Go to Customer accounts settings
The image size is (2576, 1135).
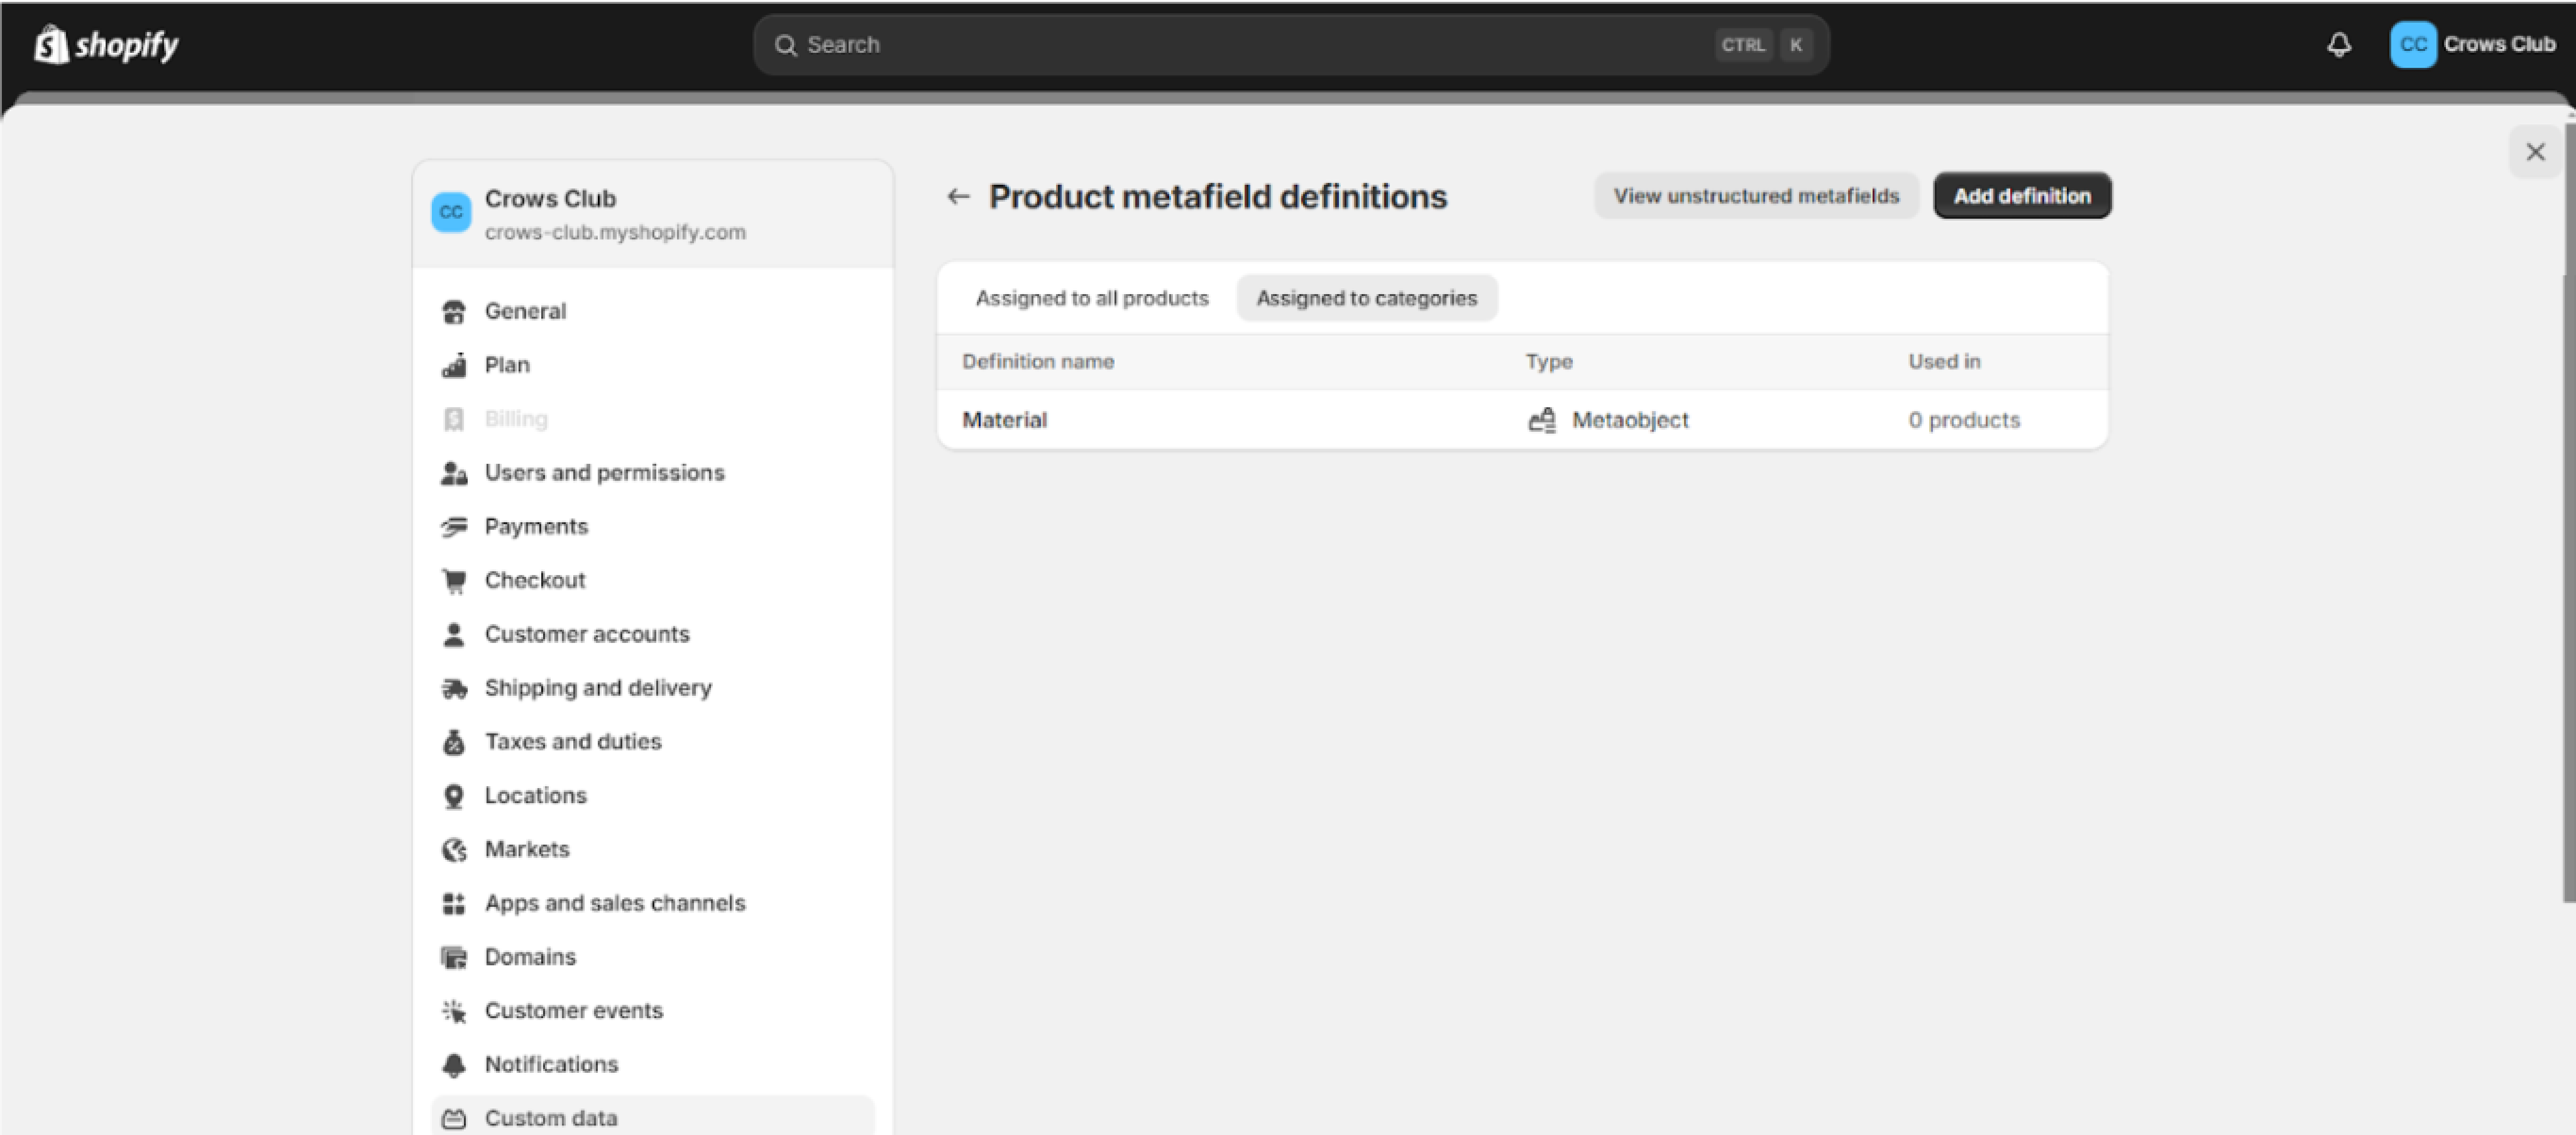[652, 635]
